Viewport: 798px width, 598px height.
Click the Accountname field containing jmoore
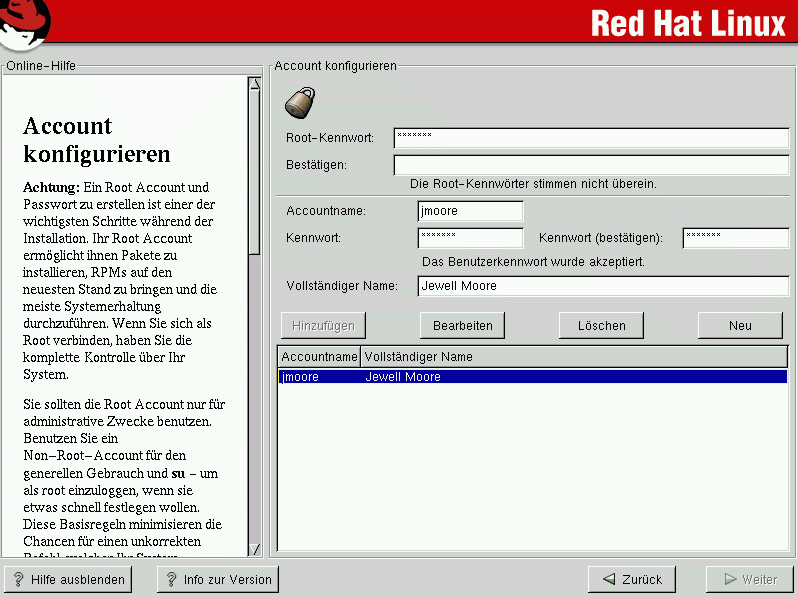[470, 211]
